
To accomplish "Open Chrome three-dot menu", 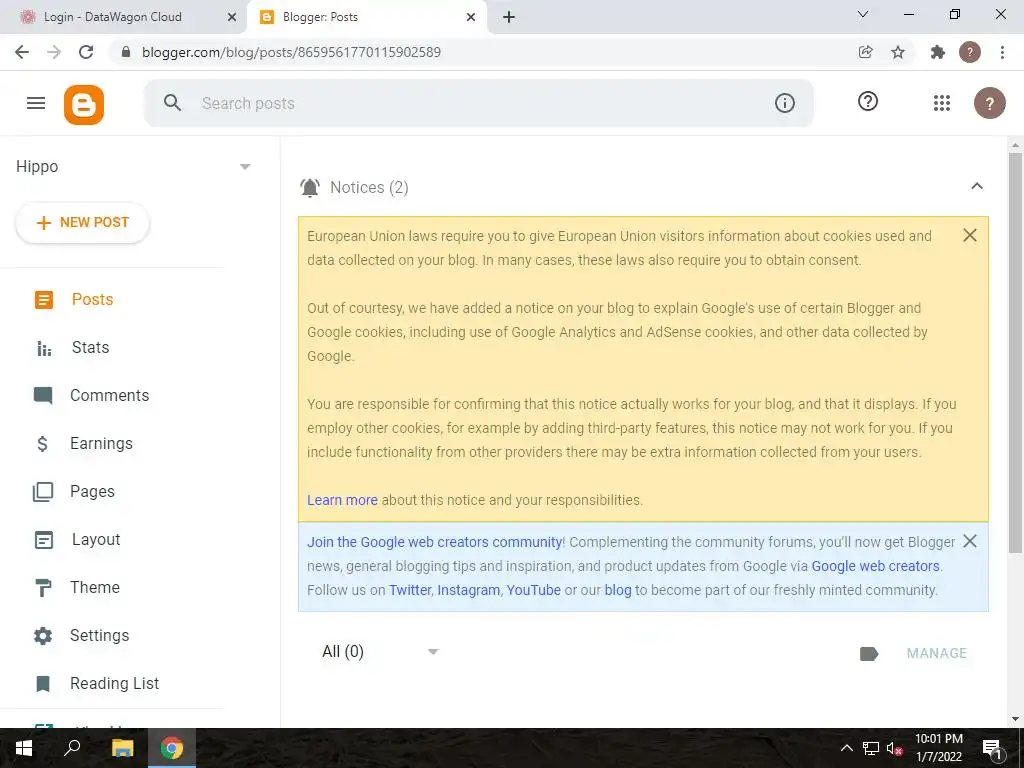I will click(1002, 52).
